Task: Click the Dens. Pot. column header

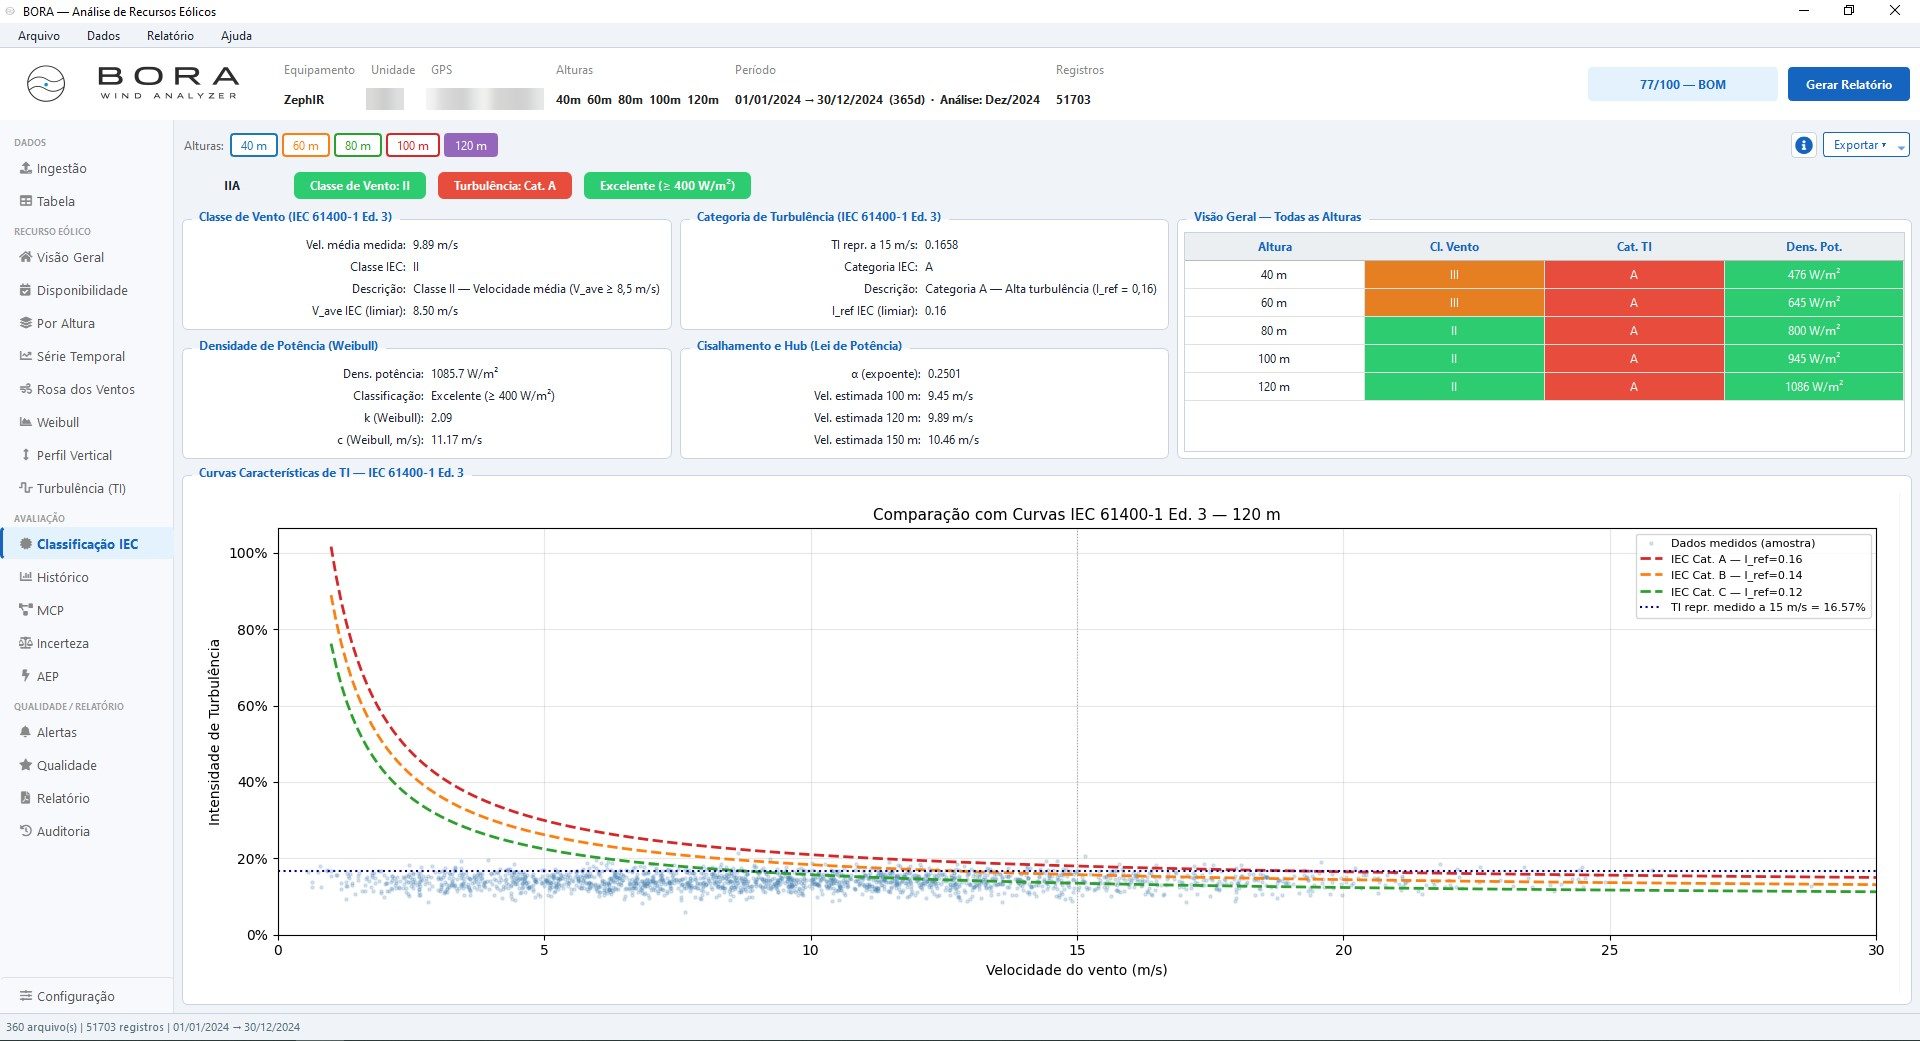Action: click(1814, 247)
